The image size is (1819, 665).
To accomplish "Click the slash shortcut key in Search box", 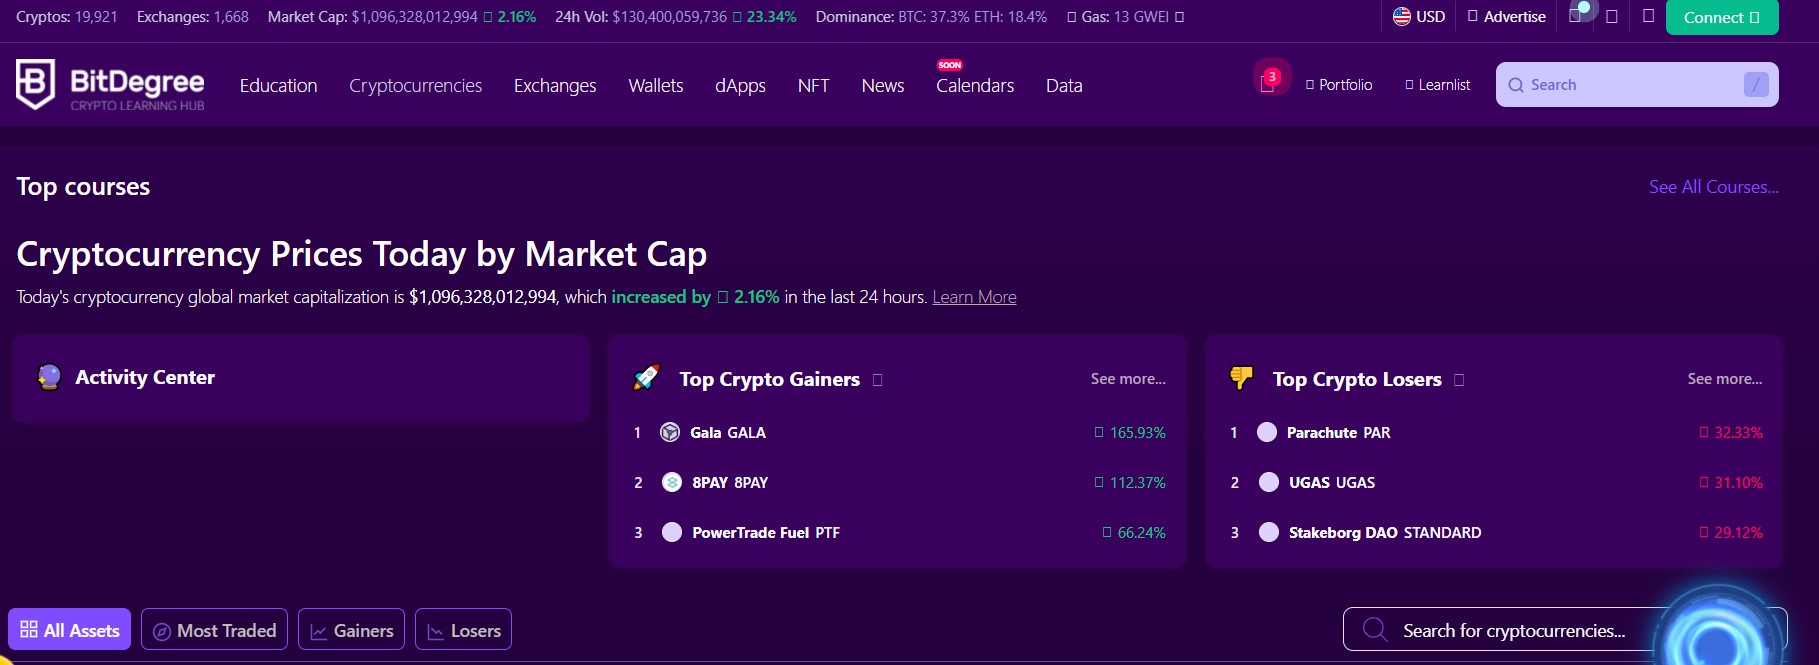I will pyautogui.click(x=1756, y=85).
